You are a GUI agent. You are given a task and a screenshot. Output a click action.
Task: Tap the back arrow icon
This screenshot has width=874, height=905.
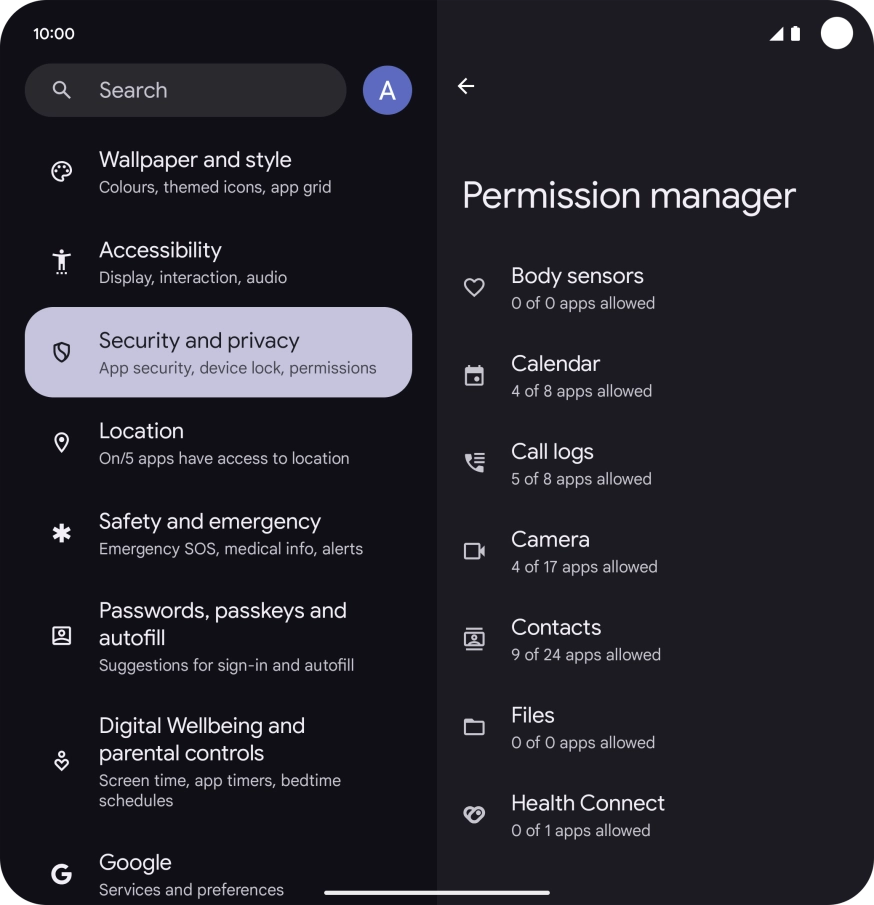(466, 86)
